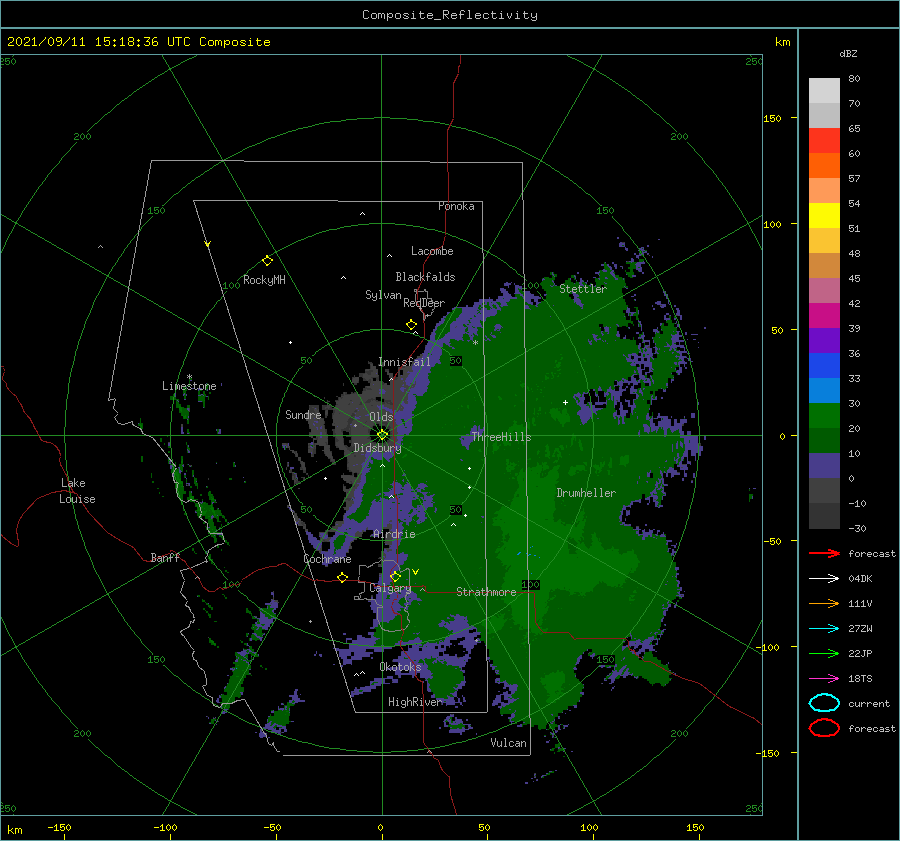
Task: Click the Cochrane city label
Action: click(327, 559)
